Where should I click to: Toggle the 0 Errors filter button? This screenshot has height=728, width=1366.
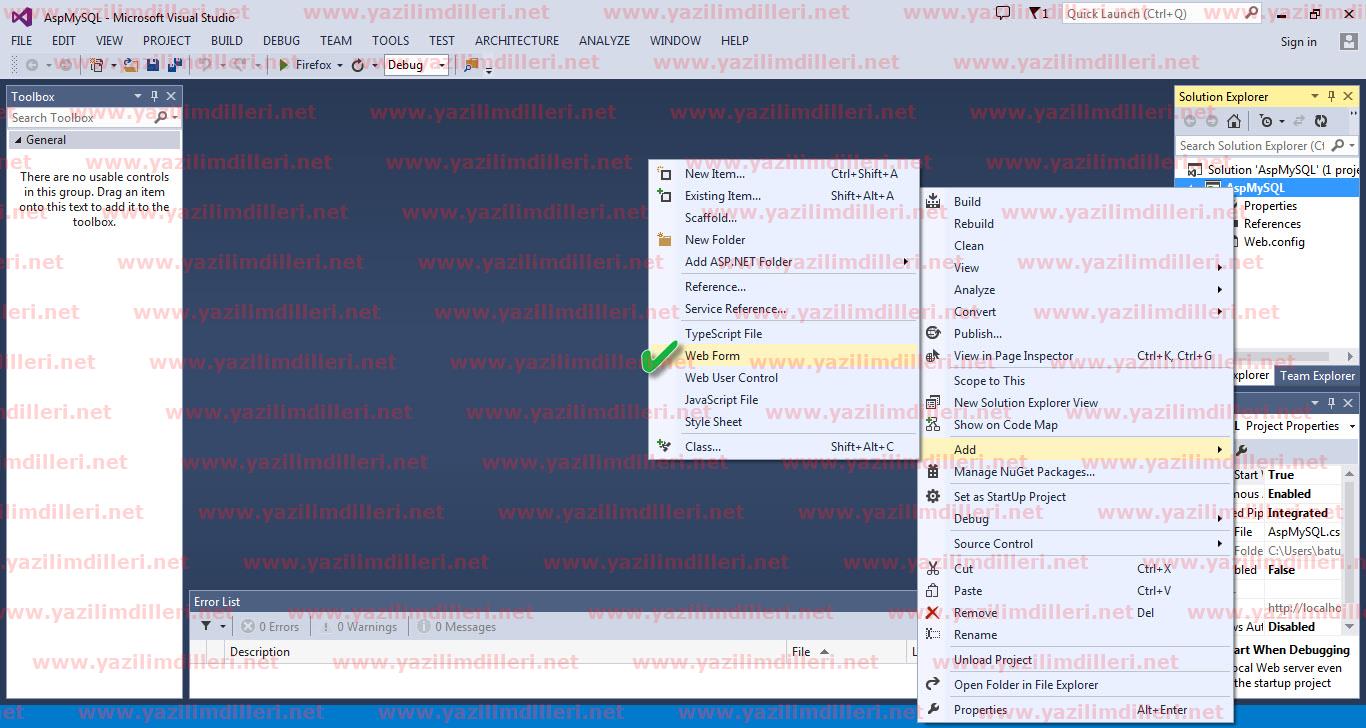270,627
